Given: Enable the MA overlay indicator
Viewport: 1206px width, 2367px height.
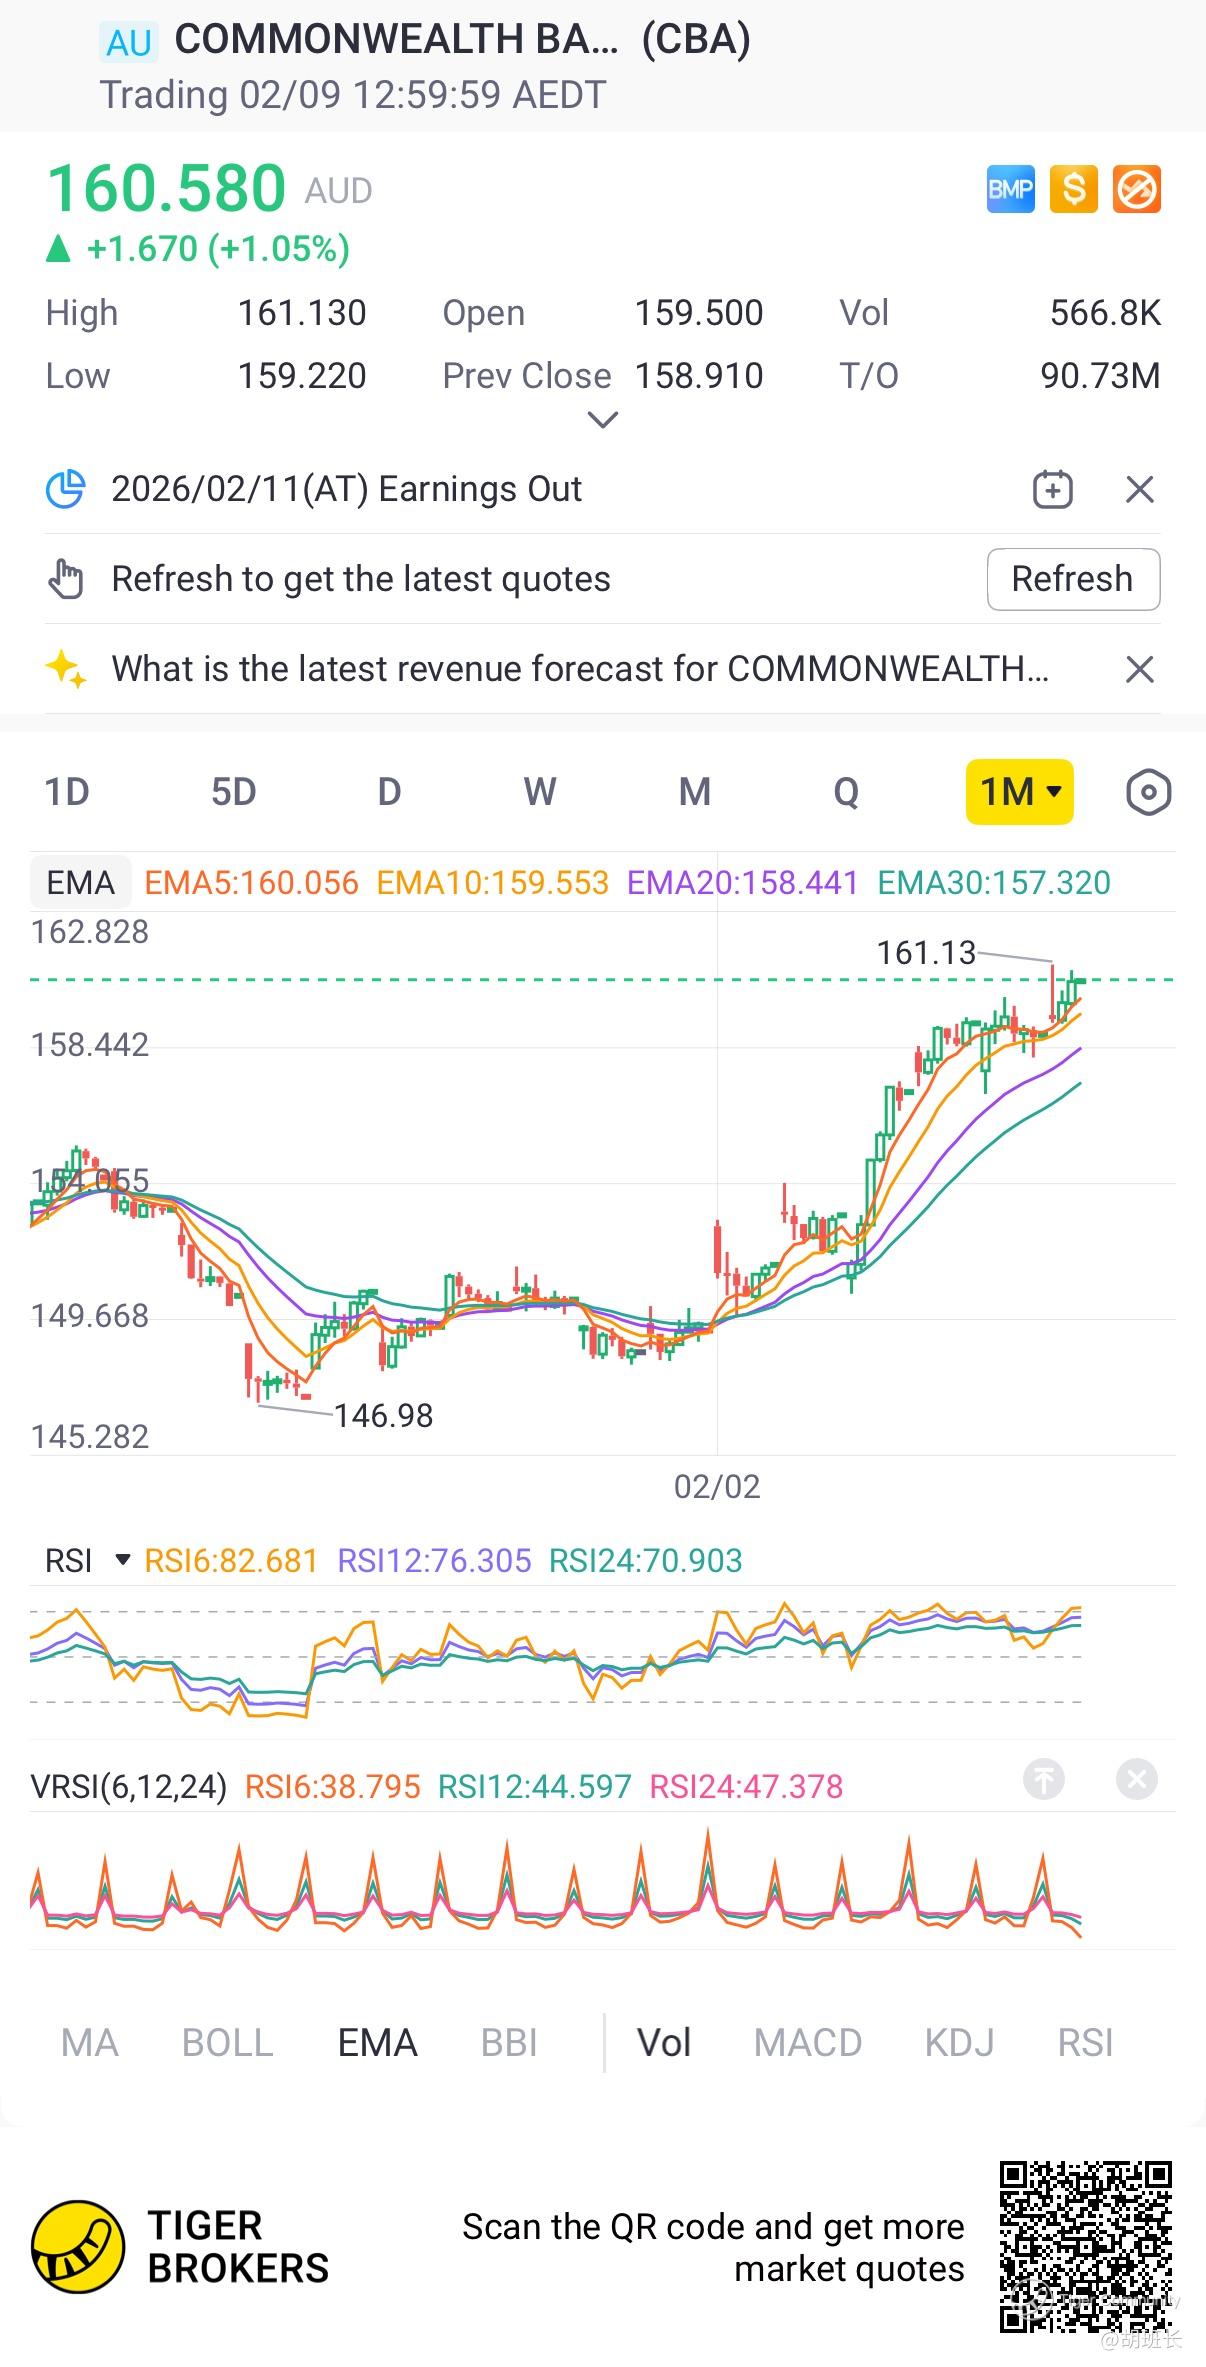Looking at the screenshot, I should click(x=90, y=2043).
